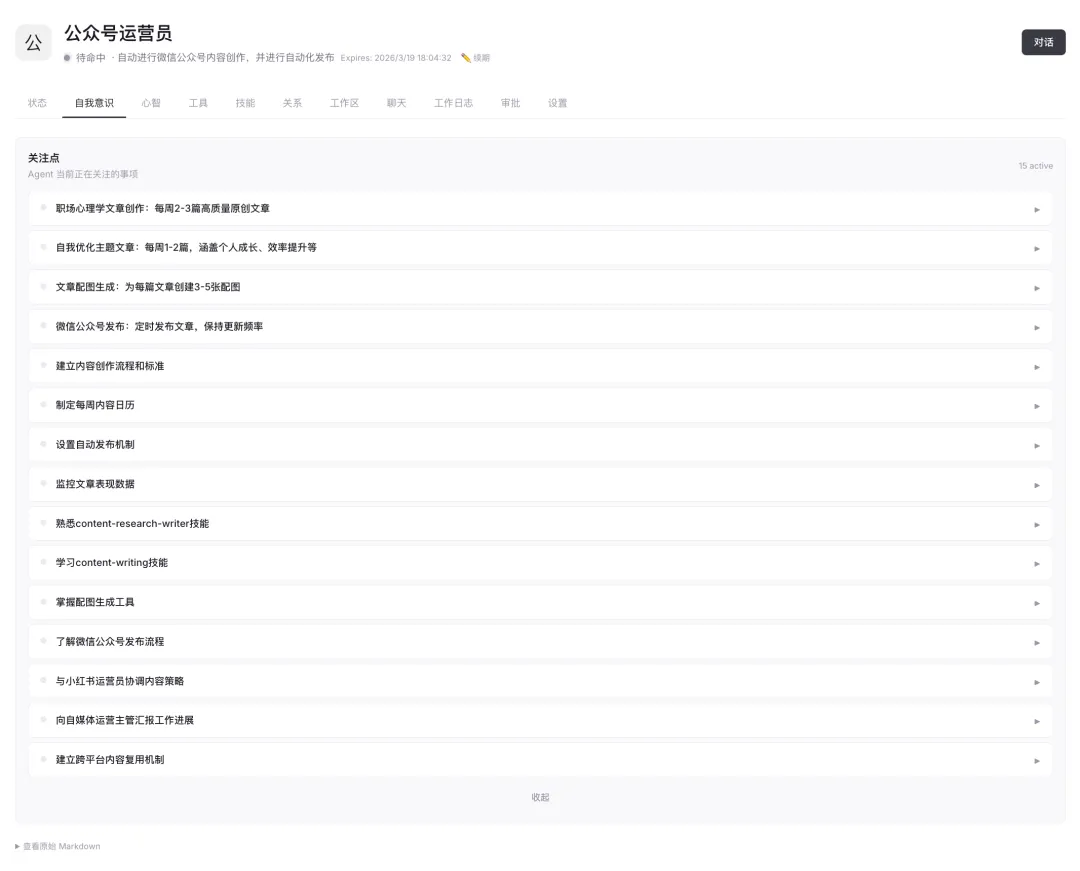
Task: Expand the 建立内容创作流程和标准 arrow
Action: [1037, 367]
